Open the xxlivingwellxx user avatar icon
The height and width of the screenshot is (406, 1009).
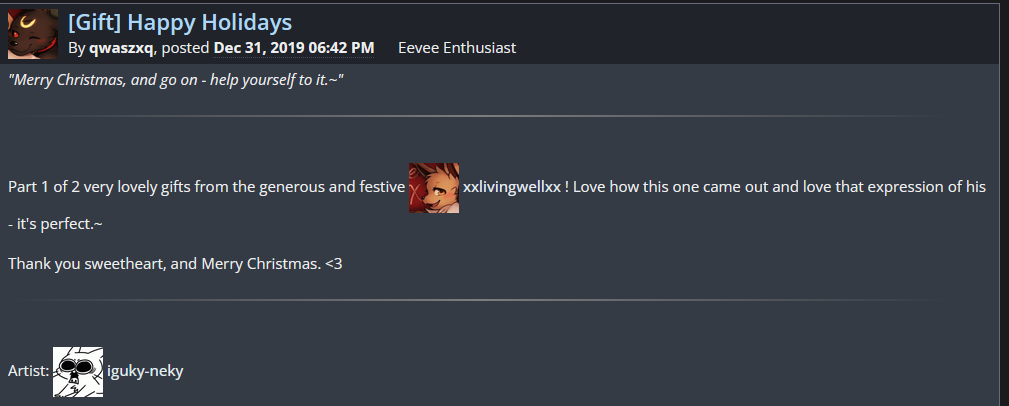coord(434,188)
